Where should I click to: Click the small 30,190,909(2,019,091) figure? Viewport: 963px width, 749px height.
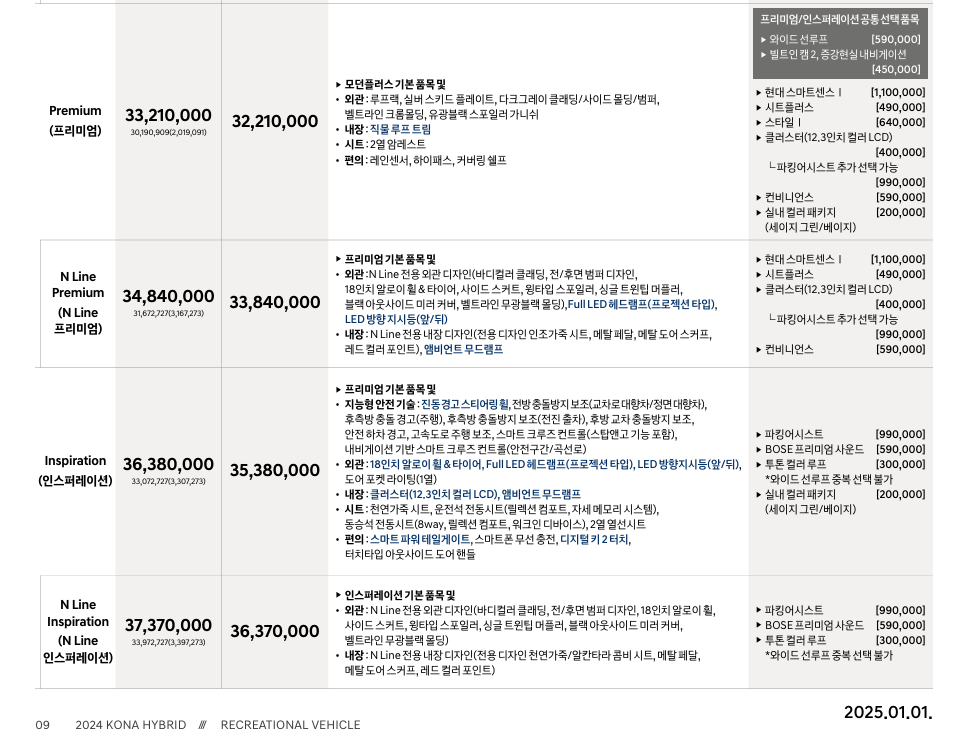[x=168, y=132]
